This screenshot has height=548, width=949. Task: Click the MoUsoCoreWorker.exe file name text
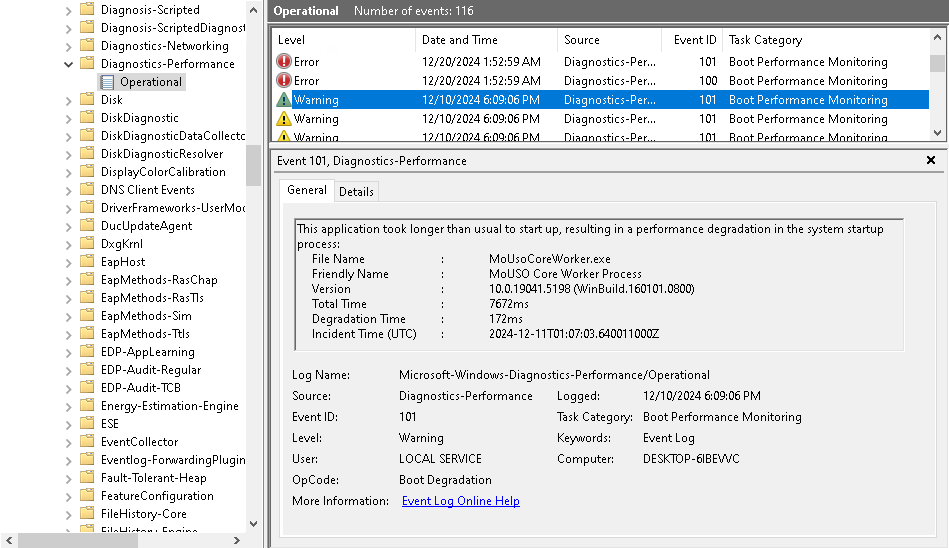pos(550,259)
